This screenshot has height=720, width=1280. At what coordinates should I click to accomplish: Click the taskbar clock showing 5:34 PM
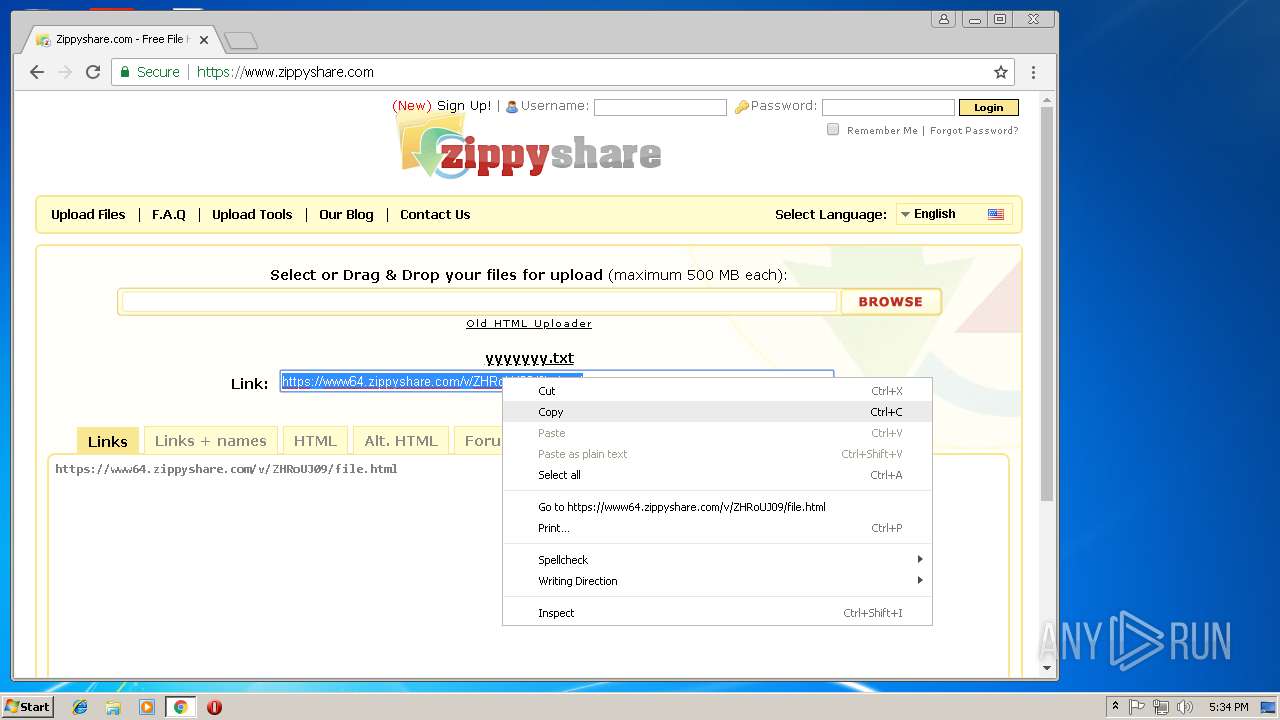tap(1228, 707)
